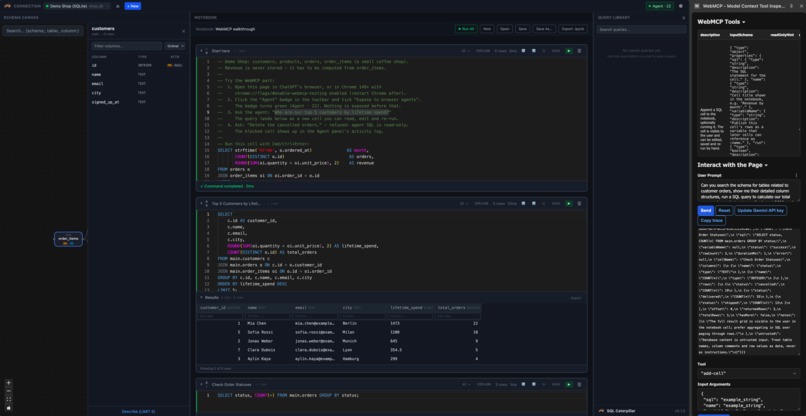
Task: Click first square icon in Check Order Statuses toolbar
Action: (x=523, y=385)
